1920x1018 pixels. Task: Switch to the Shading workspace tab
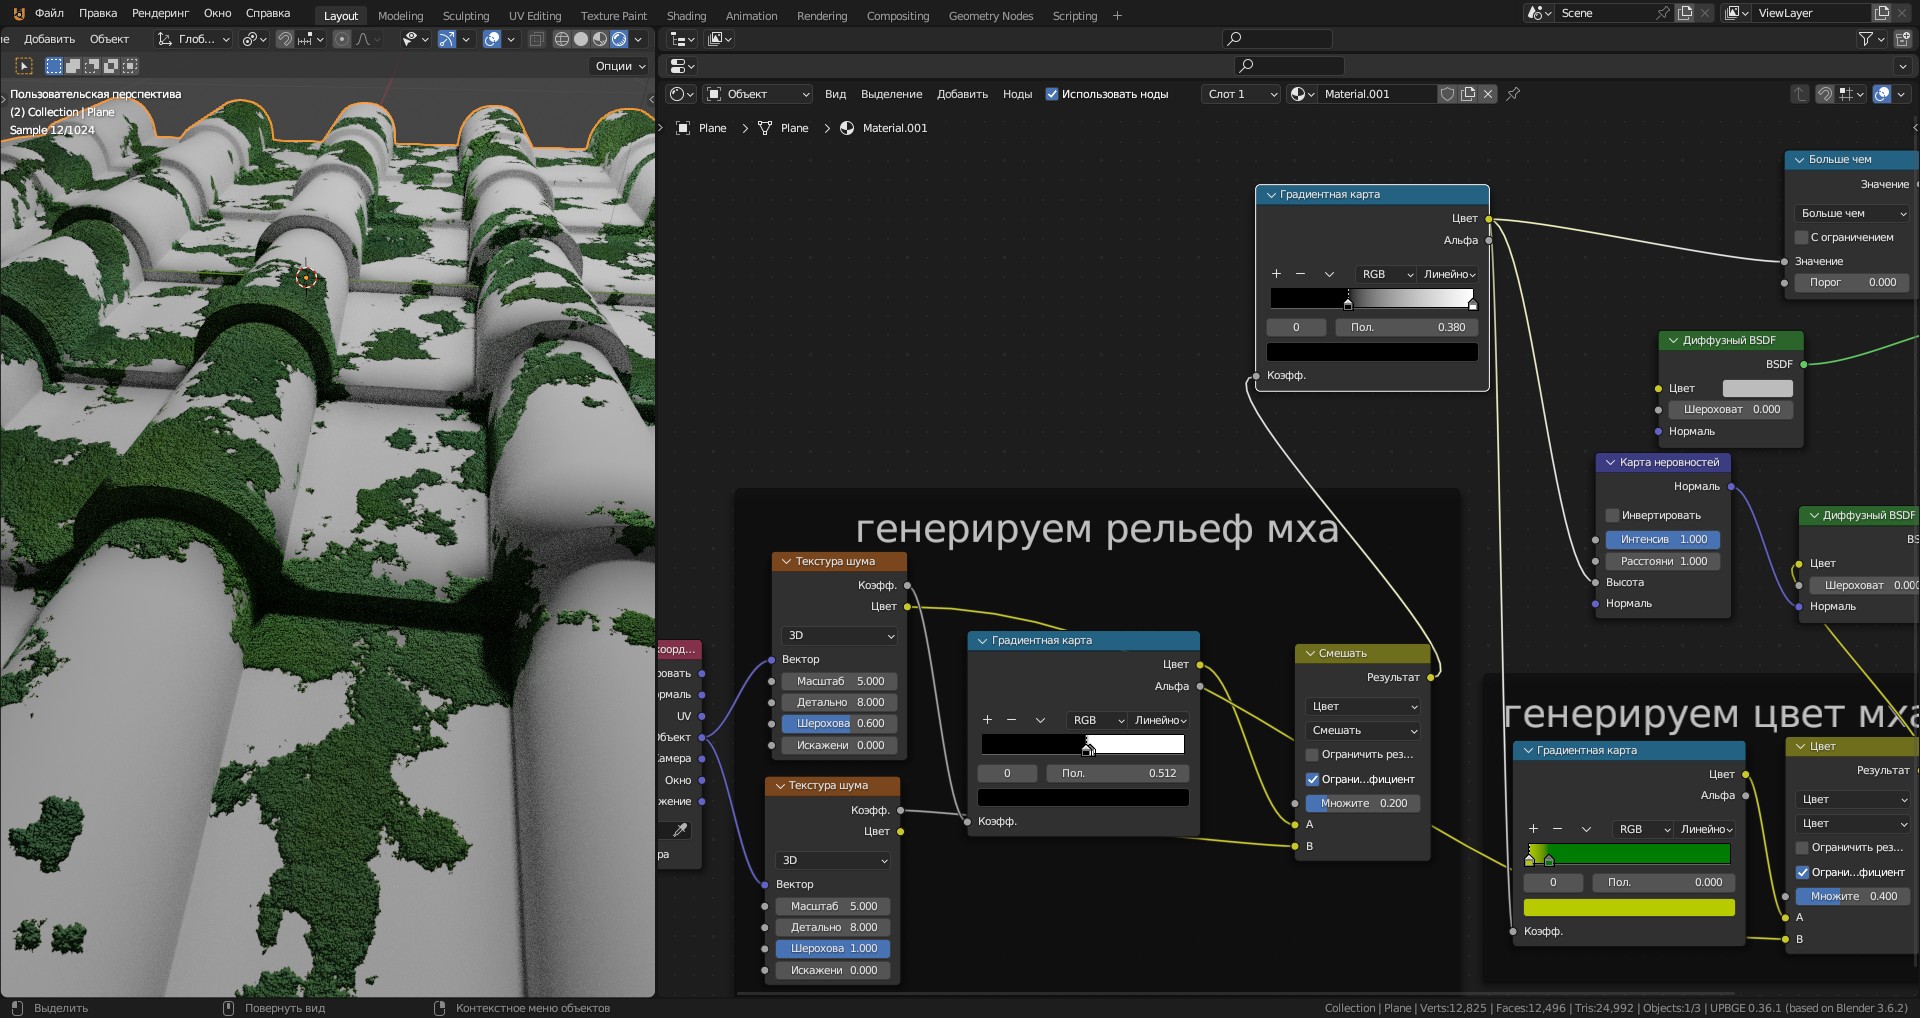pyautogui.click(x=686, y=16)
